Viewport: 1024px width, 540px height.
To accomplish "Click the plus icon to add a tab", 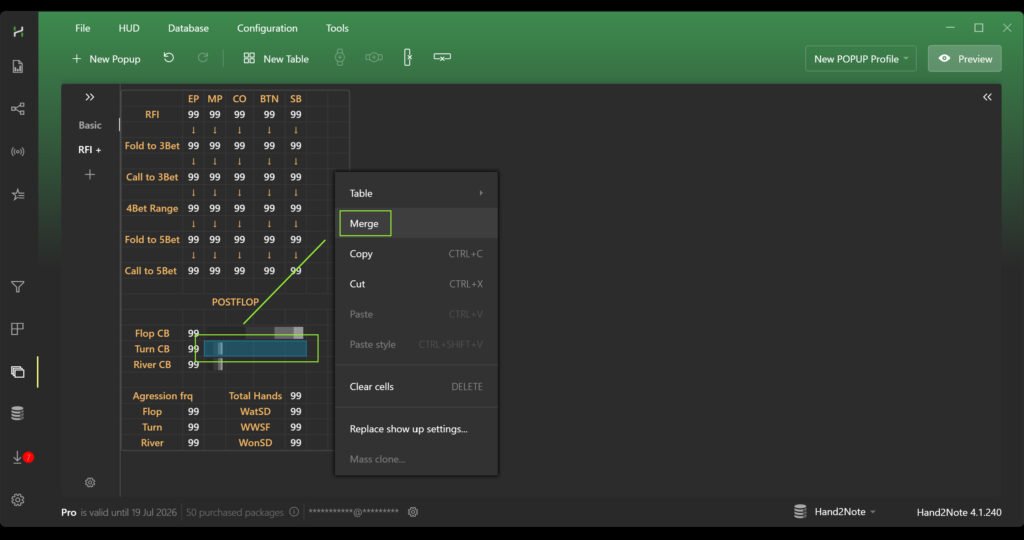I will (x=90, y=175).
